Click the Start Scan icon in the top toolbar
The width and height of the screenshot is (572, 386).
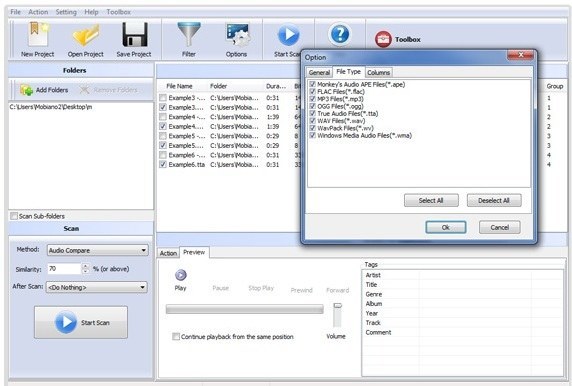[x=289, y=35]
